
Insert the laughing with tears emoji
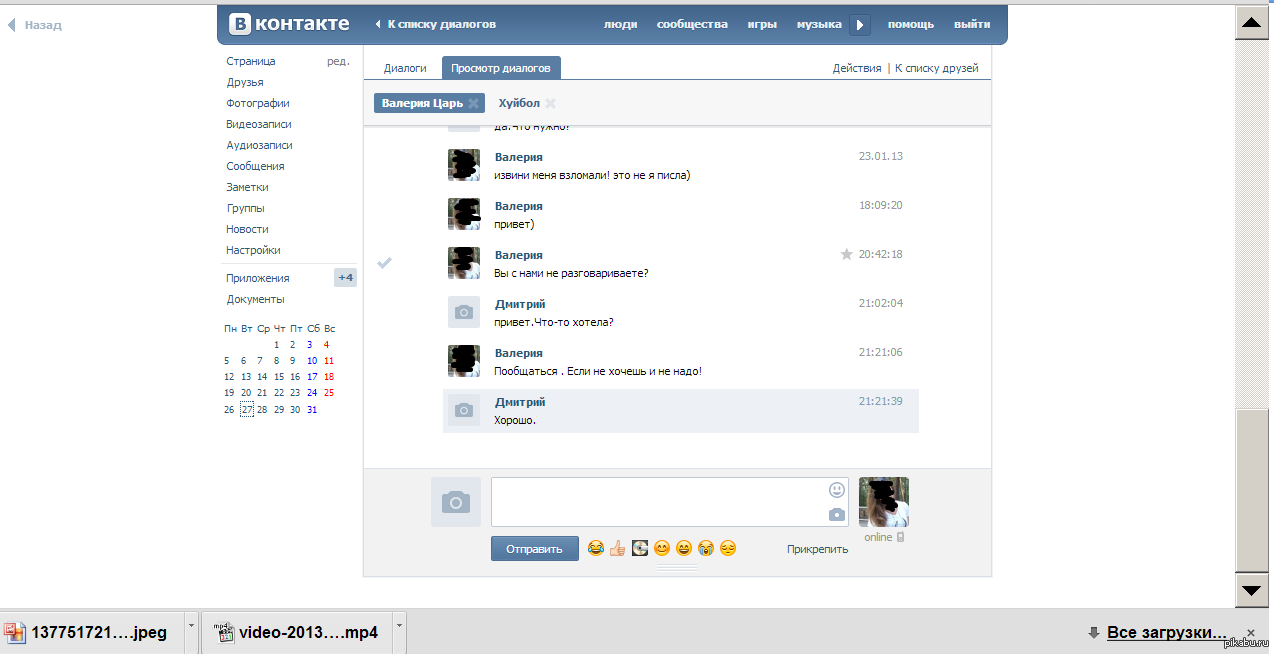tap(596, 548)
